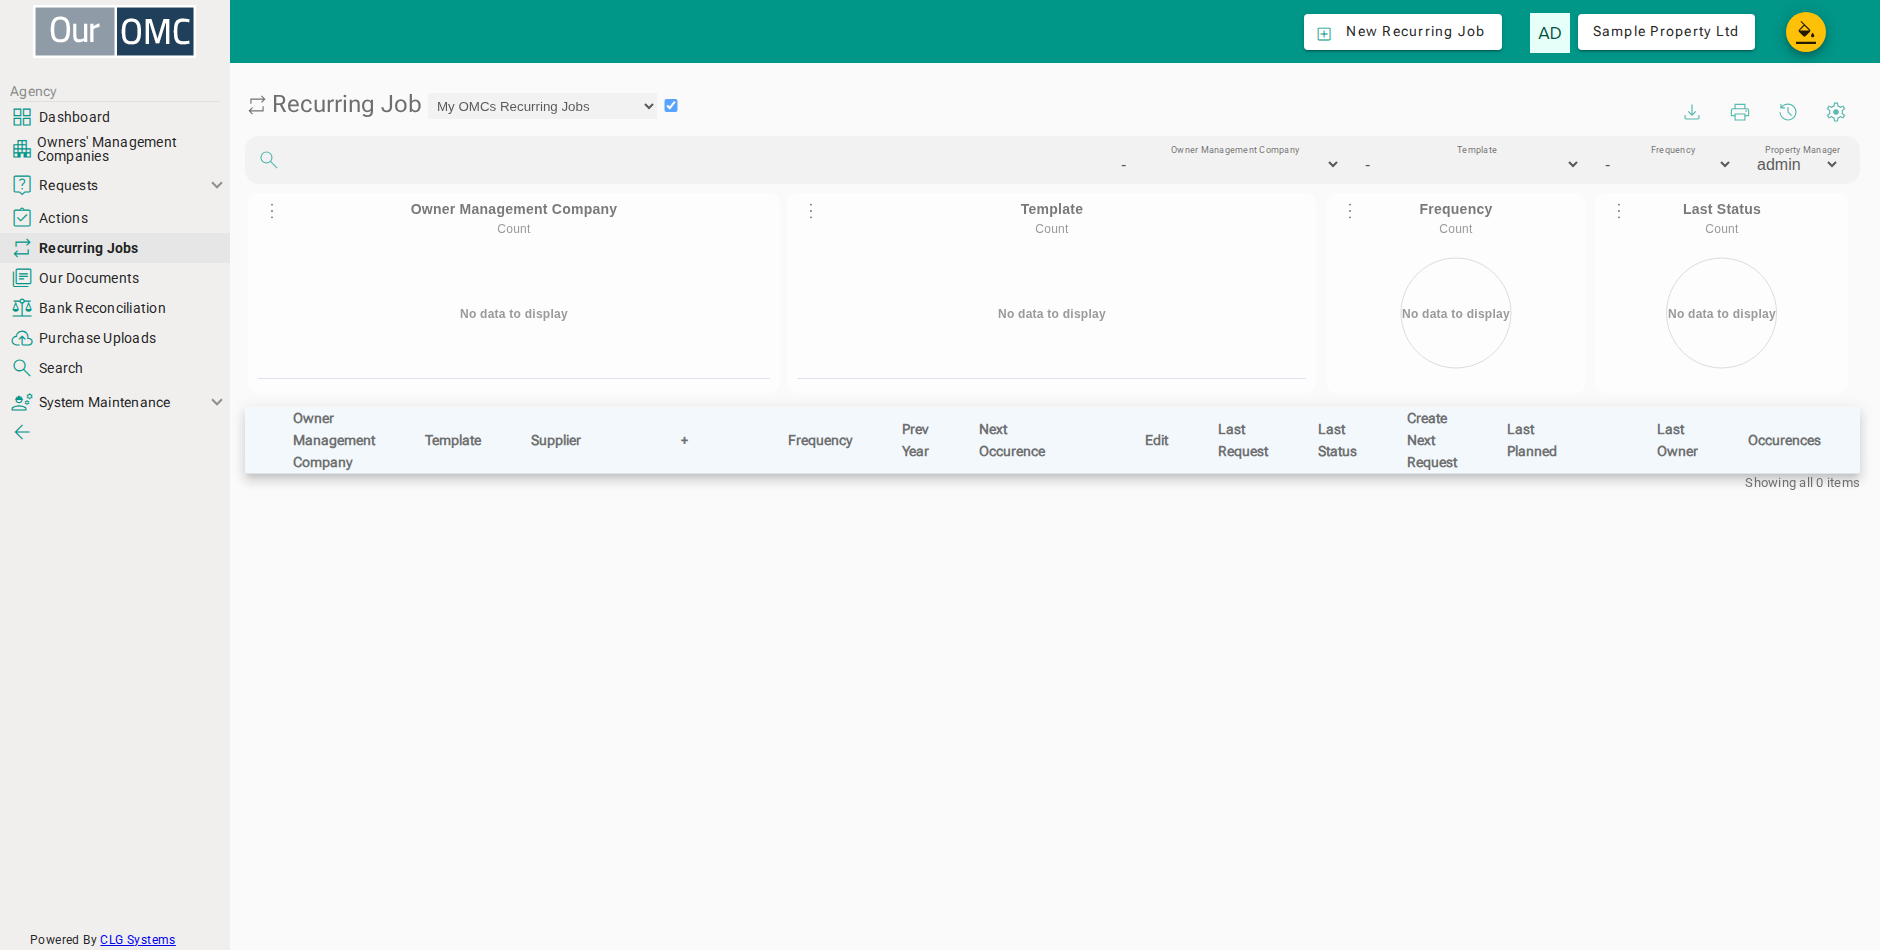Click the System Maintenance users icon
The image size is (1880, 950).
(22, 402)
